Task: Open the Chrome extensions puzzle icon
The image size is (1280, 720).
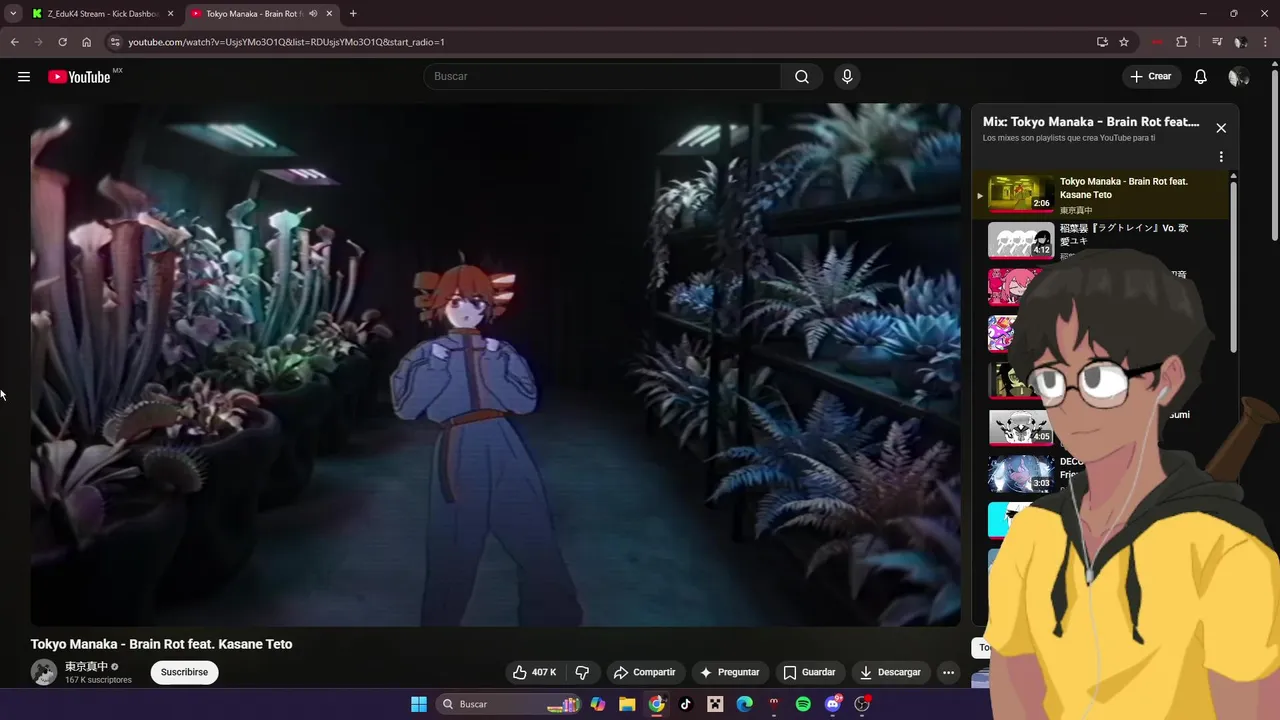Action: [1182, 42]
